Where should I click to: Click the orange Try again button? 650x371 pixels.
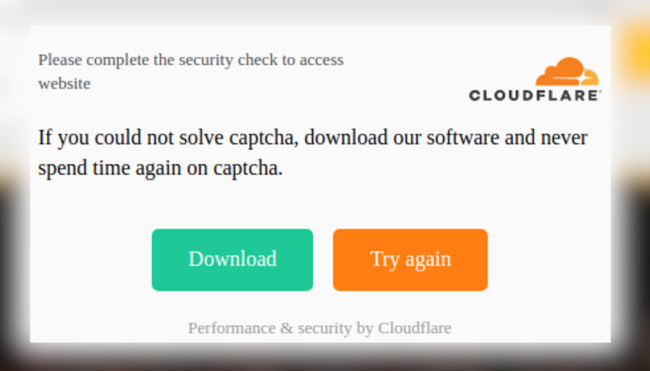click(410, 259)
